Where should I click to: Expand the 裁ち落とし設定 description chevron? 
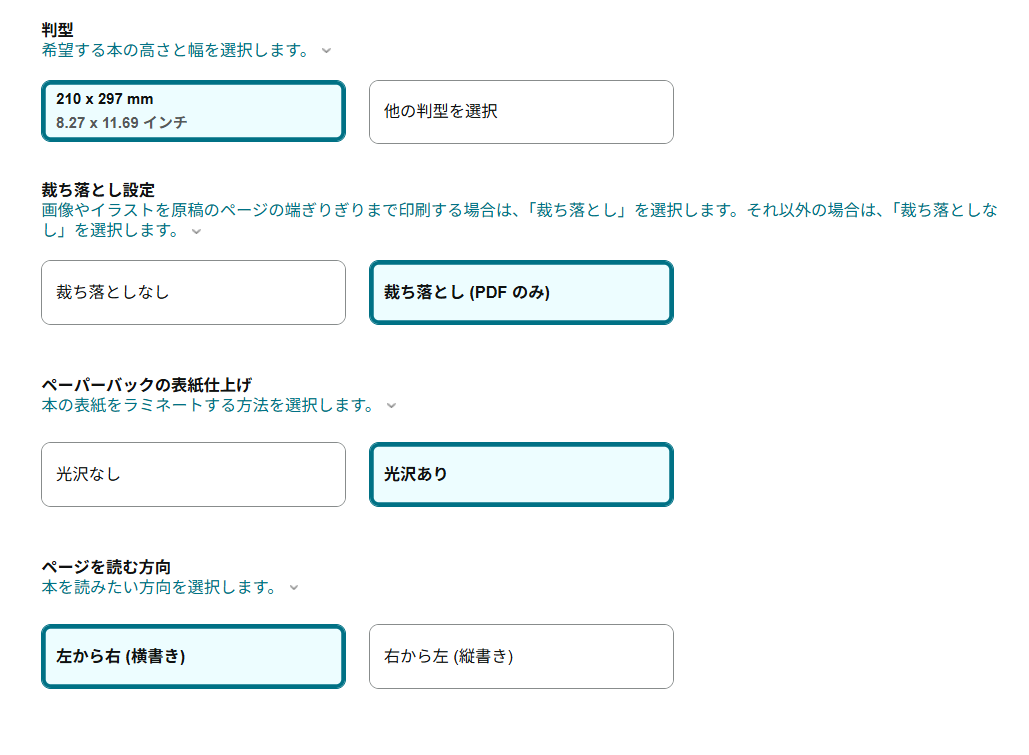coord(196,231)
